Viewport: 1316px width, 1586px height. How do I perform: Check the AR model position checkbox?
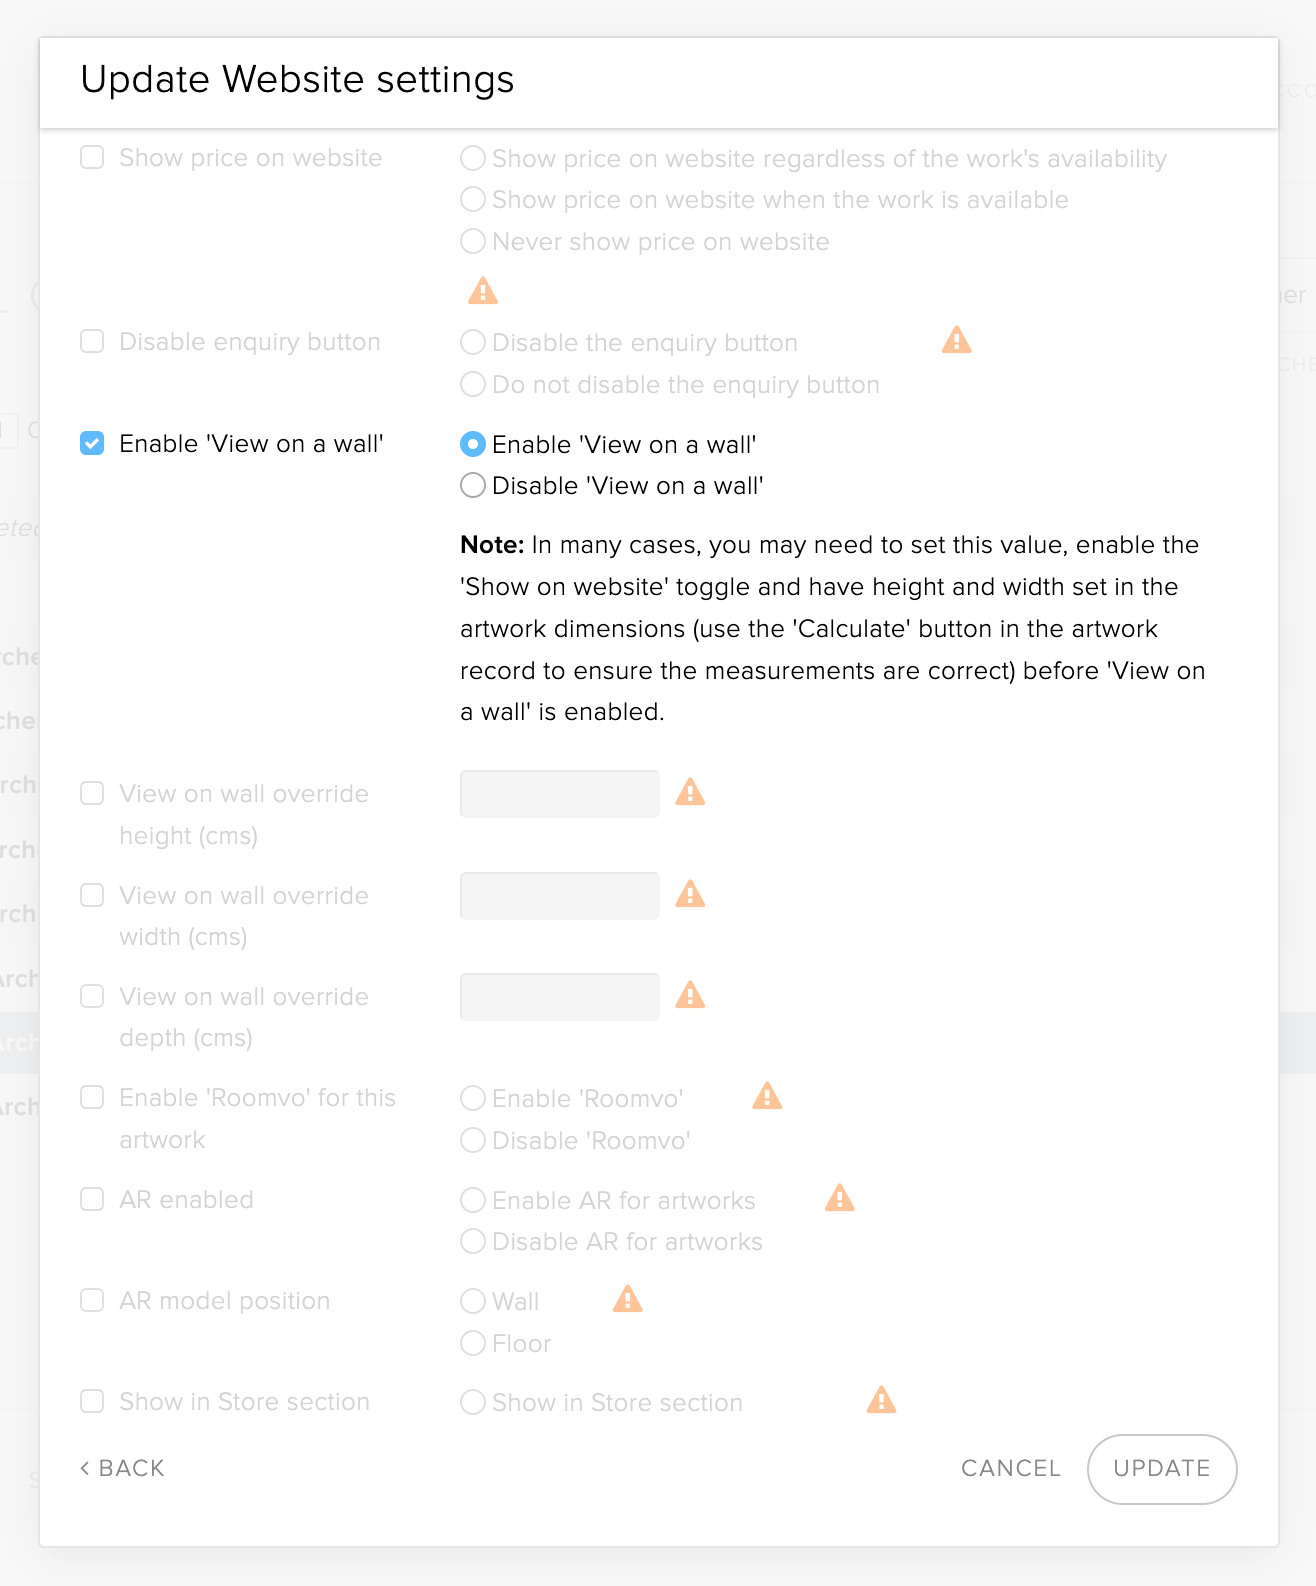click(92, 1300)
